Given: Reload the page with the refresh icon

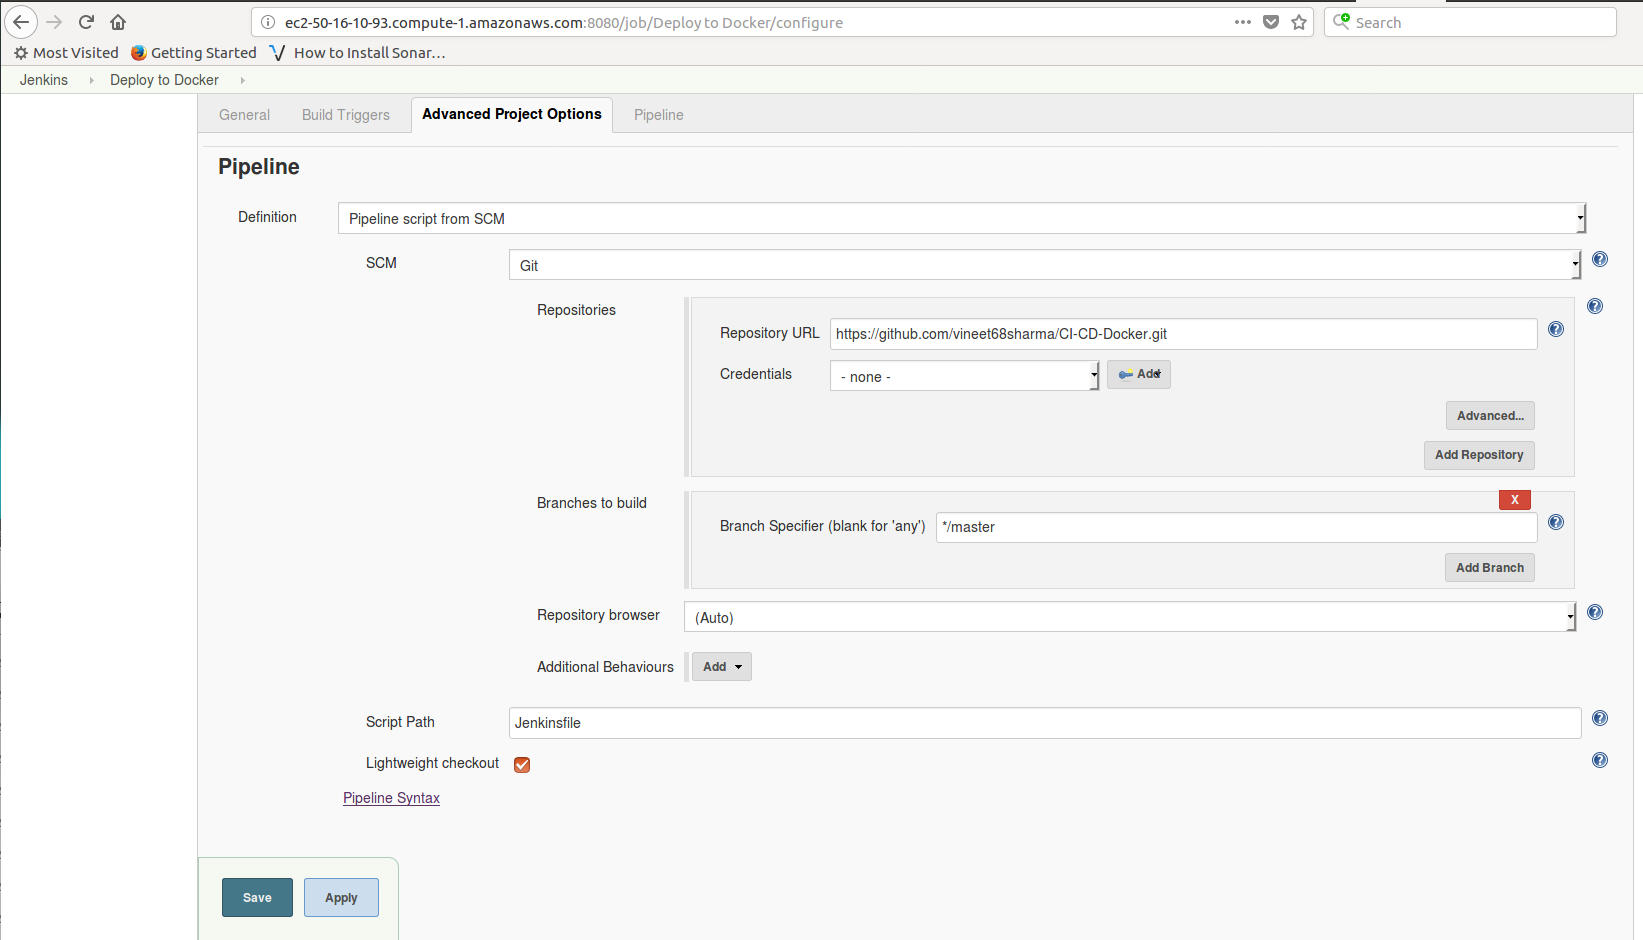Looking at the screenshot, I should 86,22.
